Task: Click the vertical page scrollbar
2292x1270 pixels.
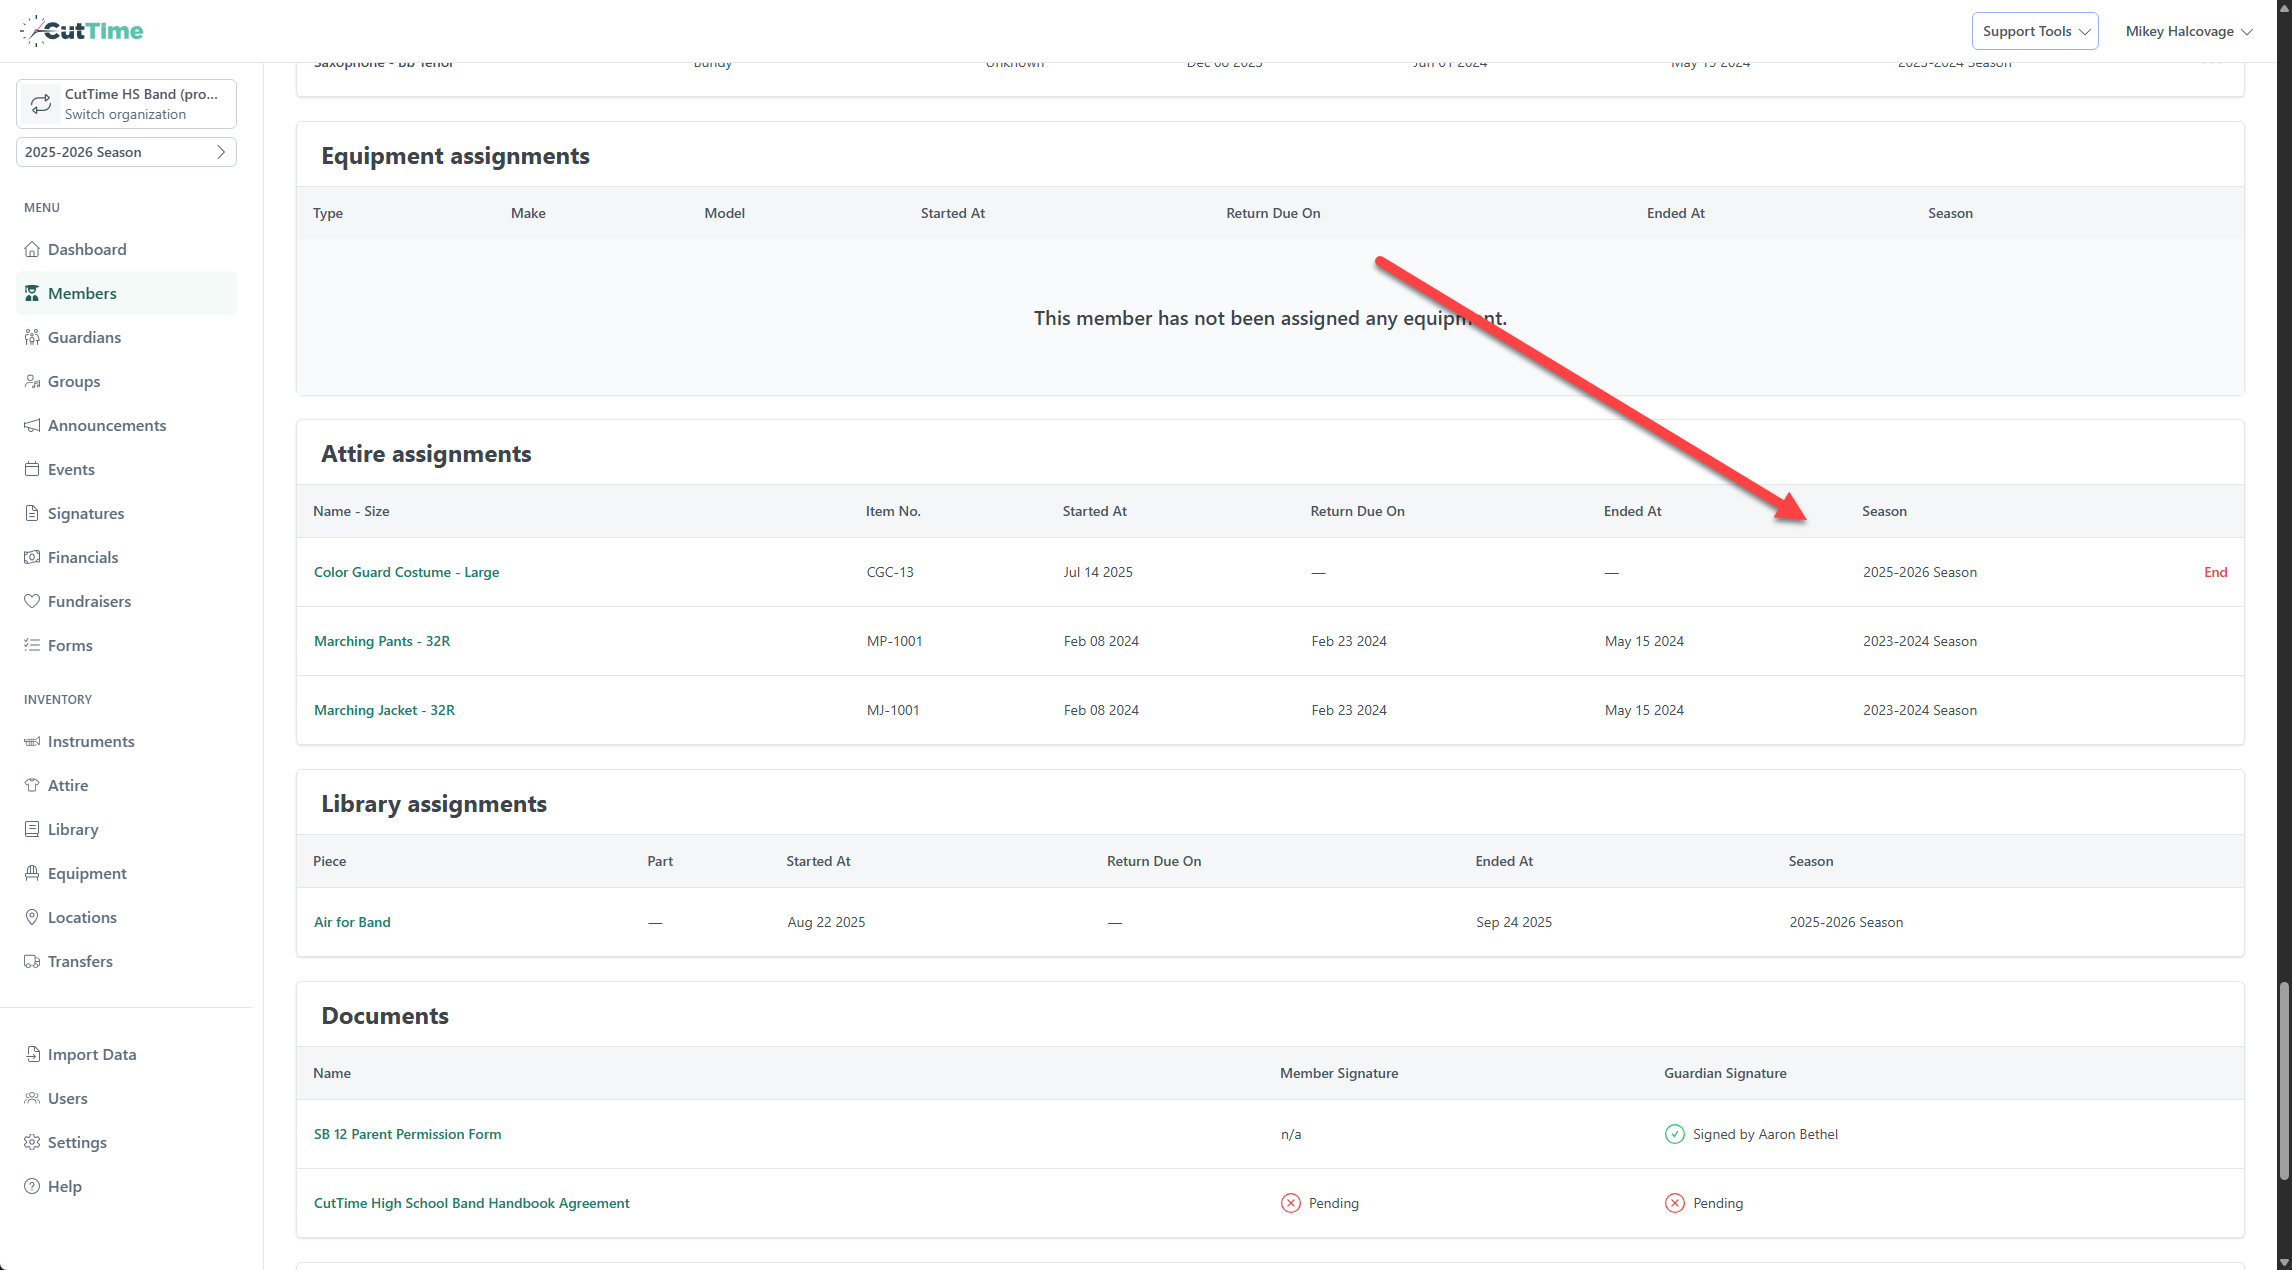Action: coord(2284,1080)
